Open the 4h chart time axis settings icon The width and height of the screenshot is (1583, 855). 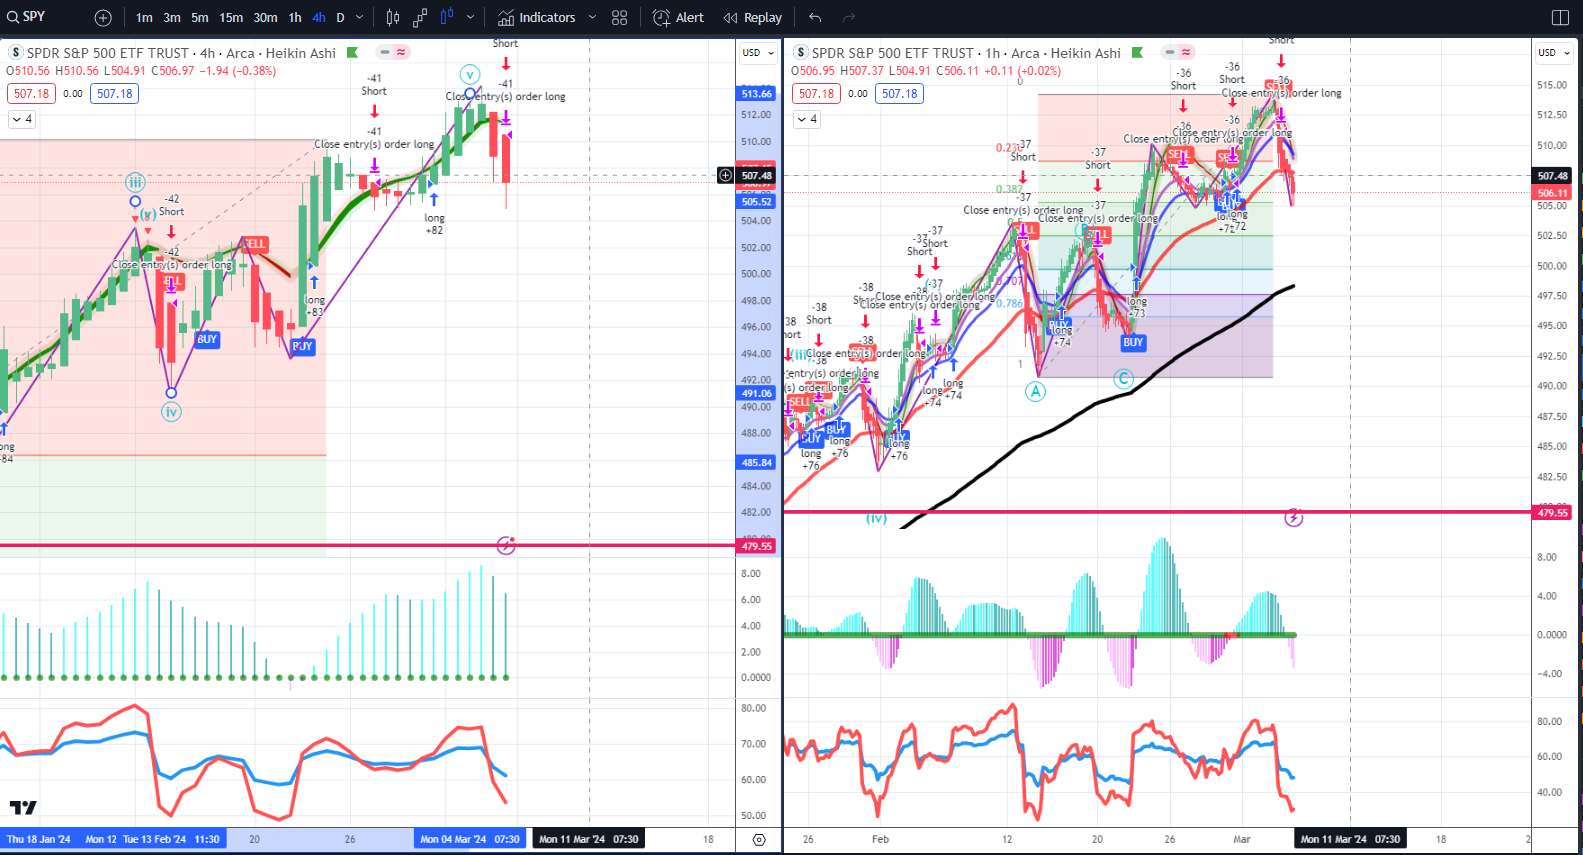(759, 839)
